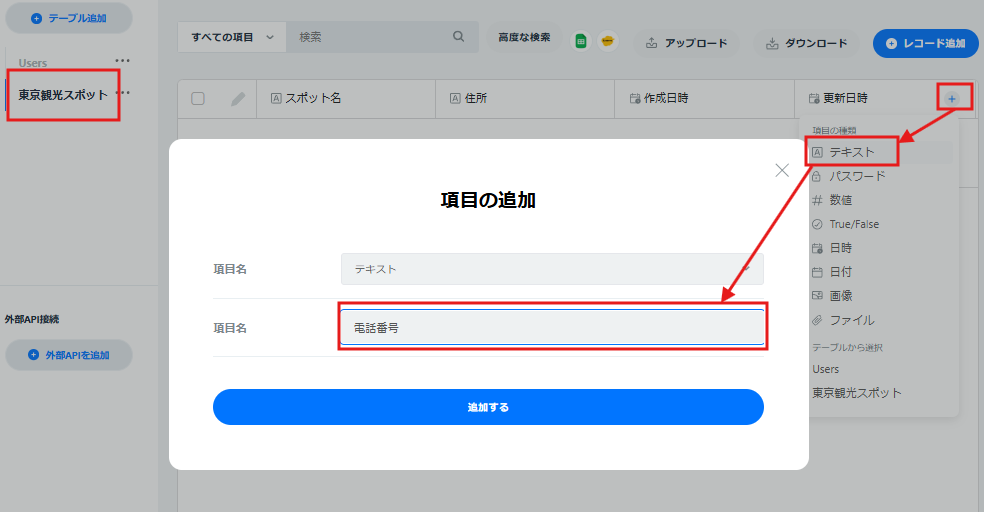Click the search magnifier icon
The image size is (984, 512).
click(x=459, y=36)
